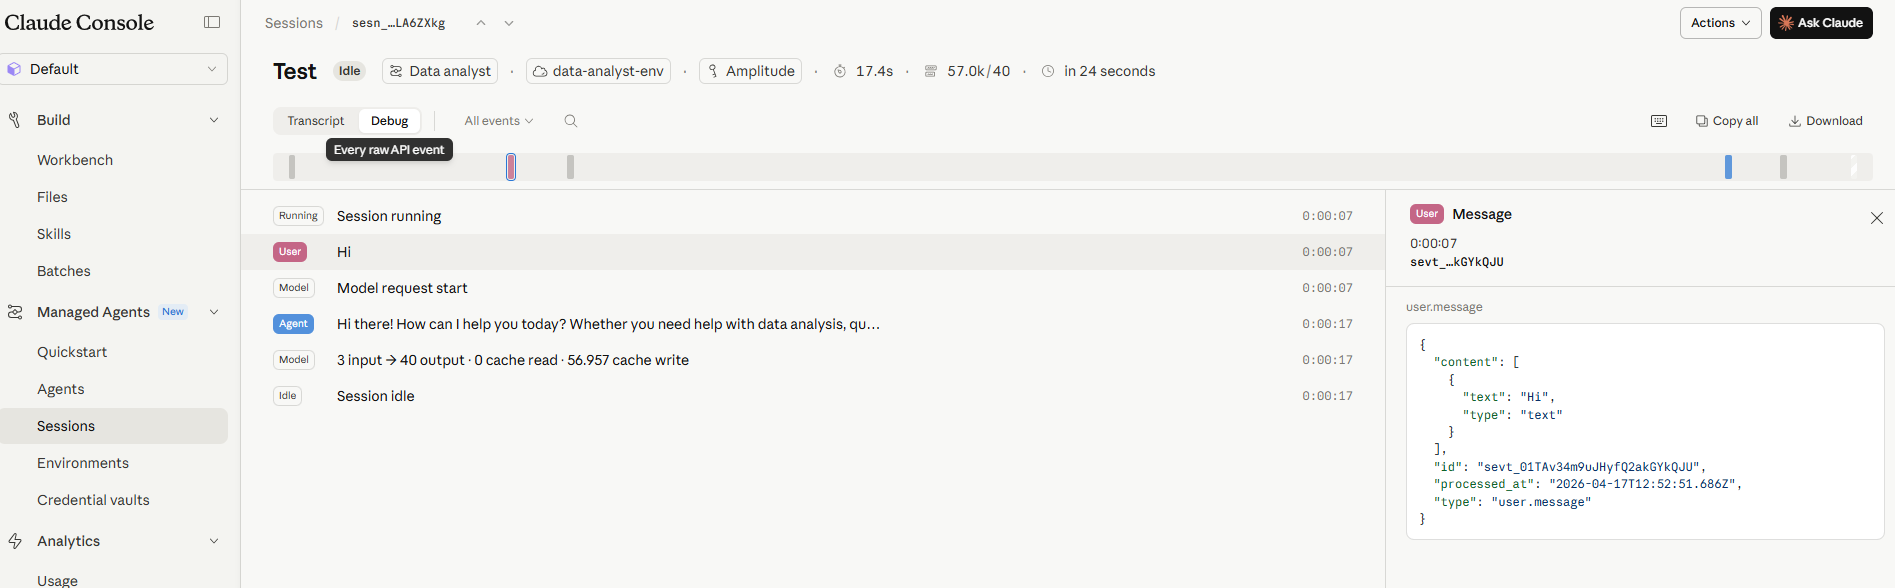Click the session ID sesn_…LA6ZXkg
1895x588 pixels.
tap(398, 23)
